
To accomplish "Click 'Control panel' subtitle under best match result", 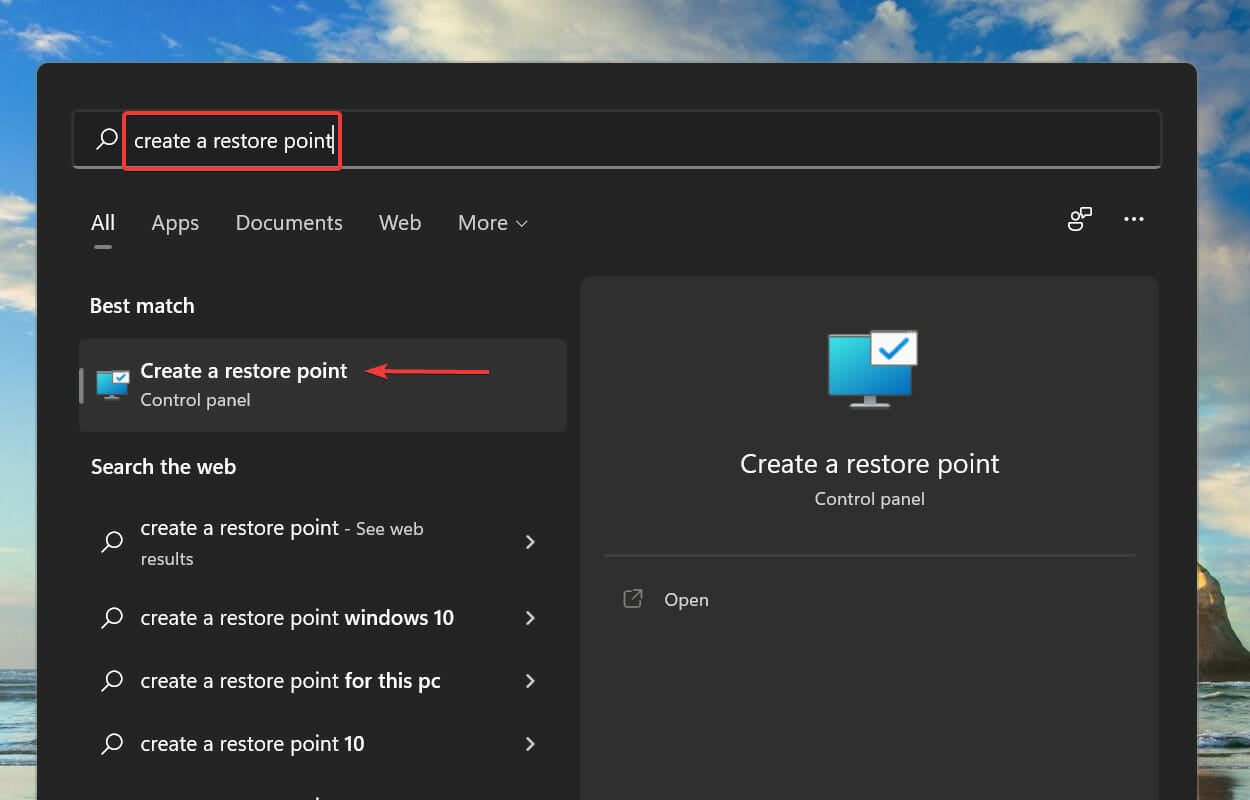I will click(195, 400).
